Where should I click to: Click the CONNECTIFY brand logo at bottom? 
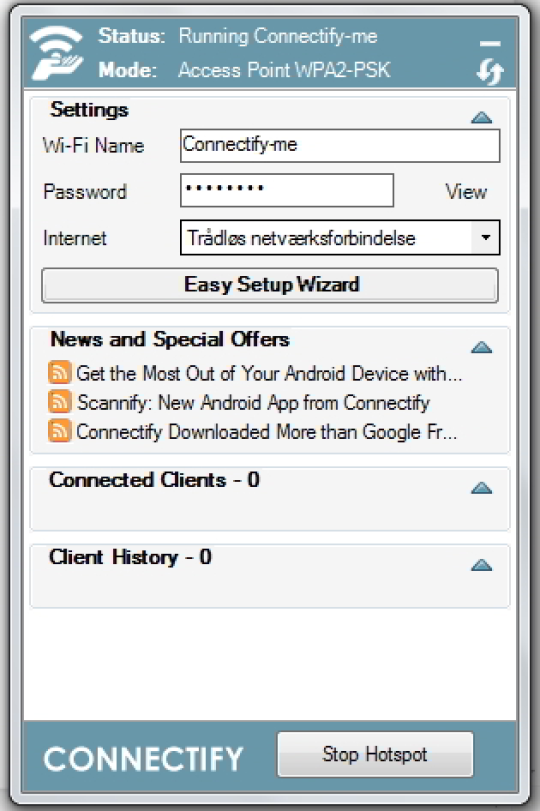point(143,759)
